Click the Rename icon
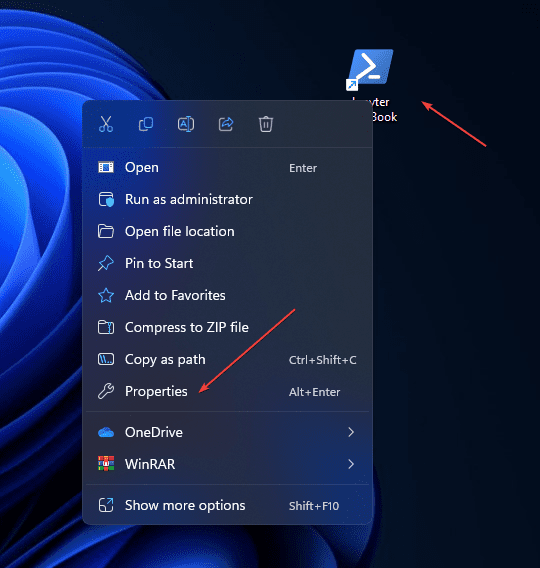This screenshot has height=568, width=540. pos(186,124)
